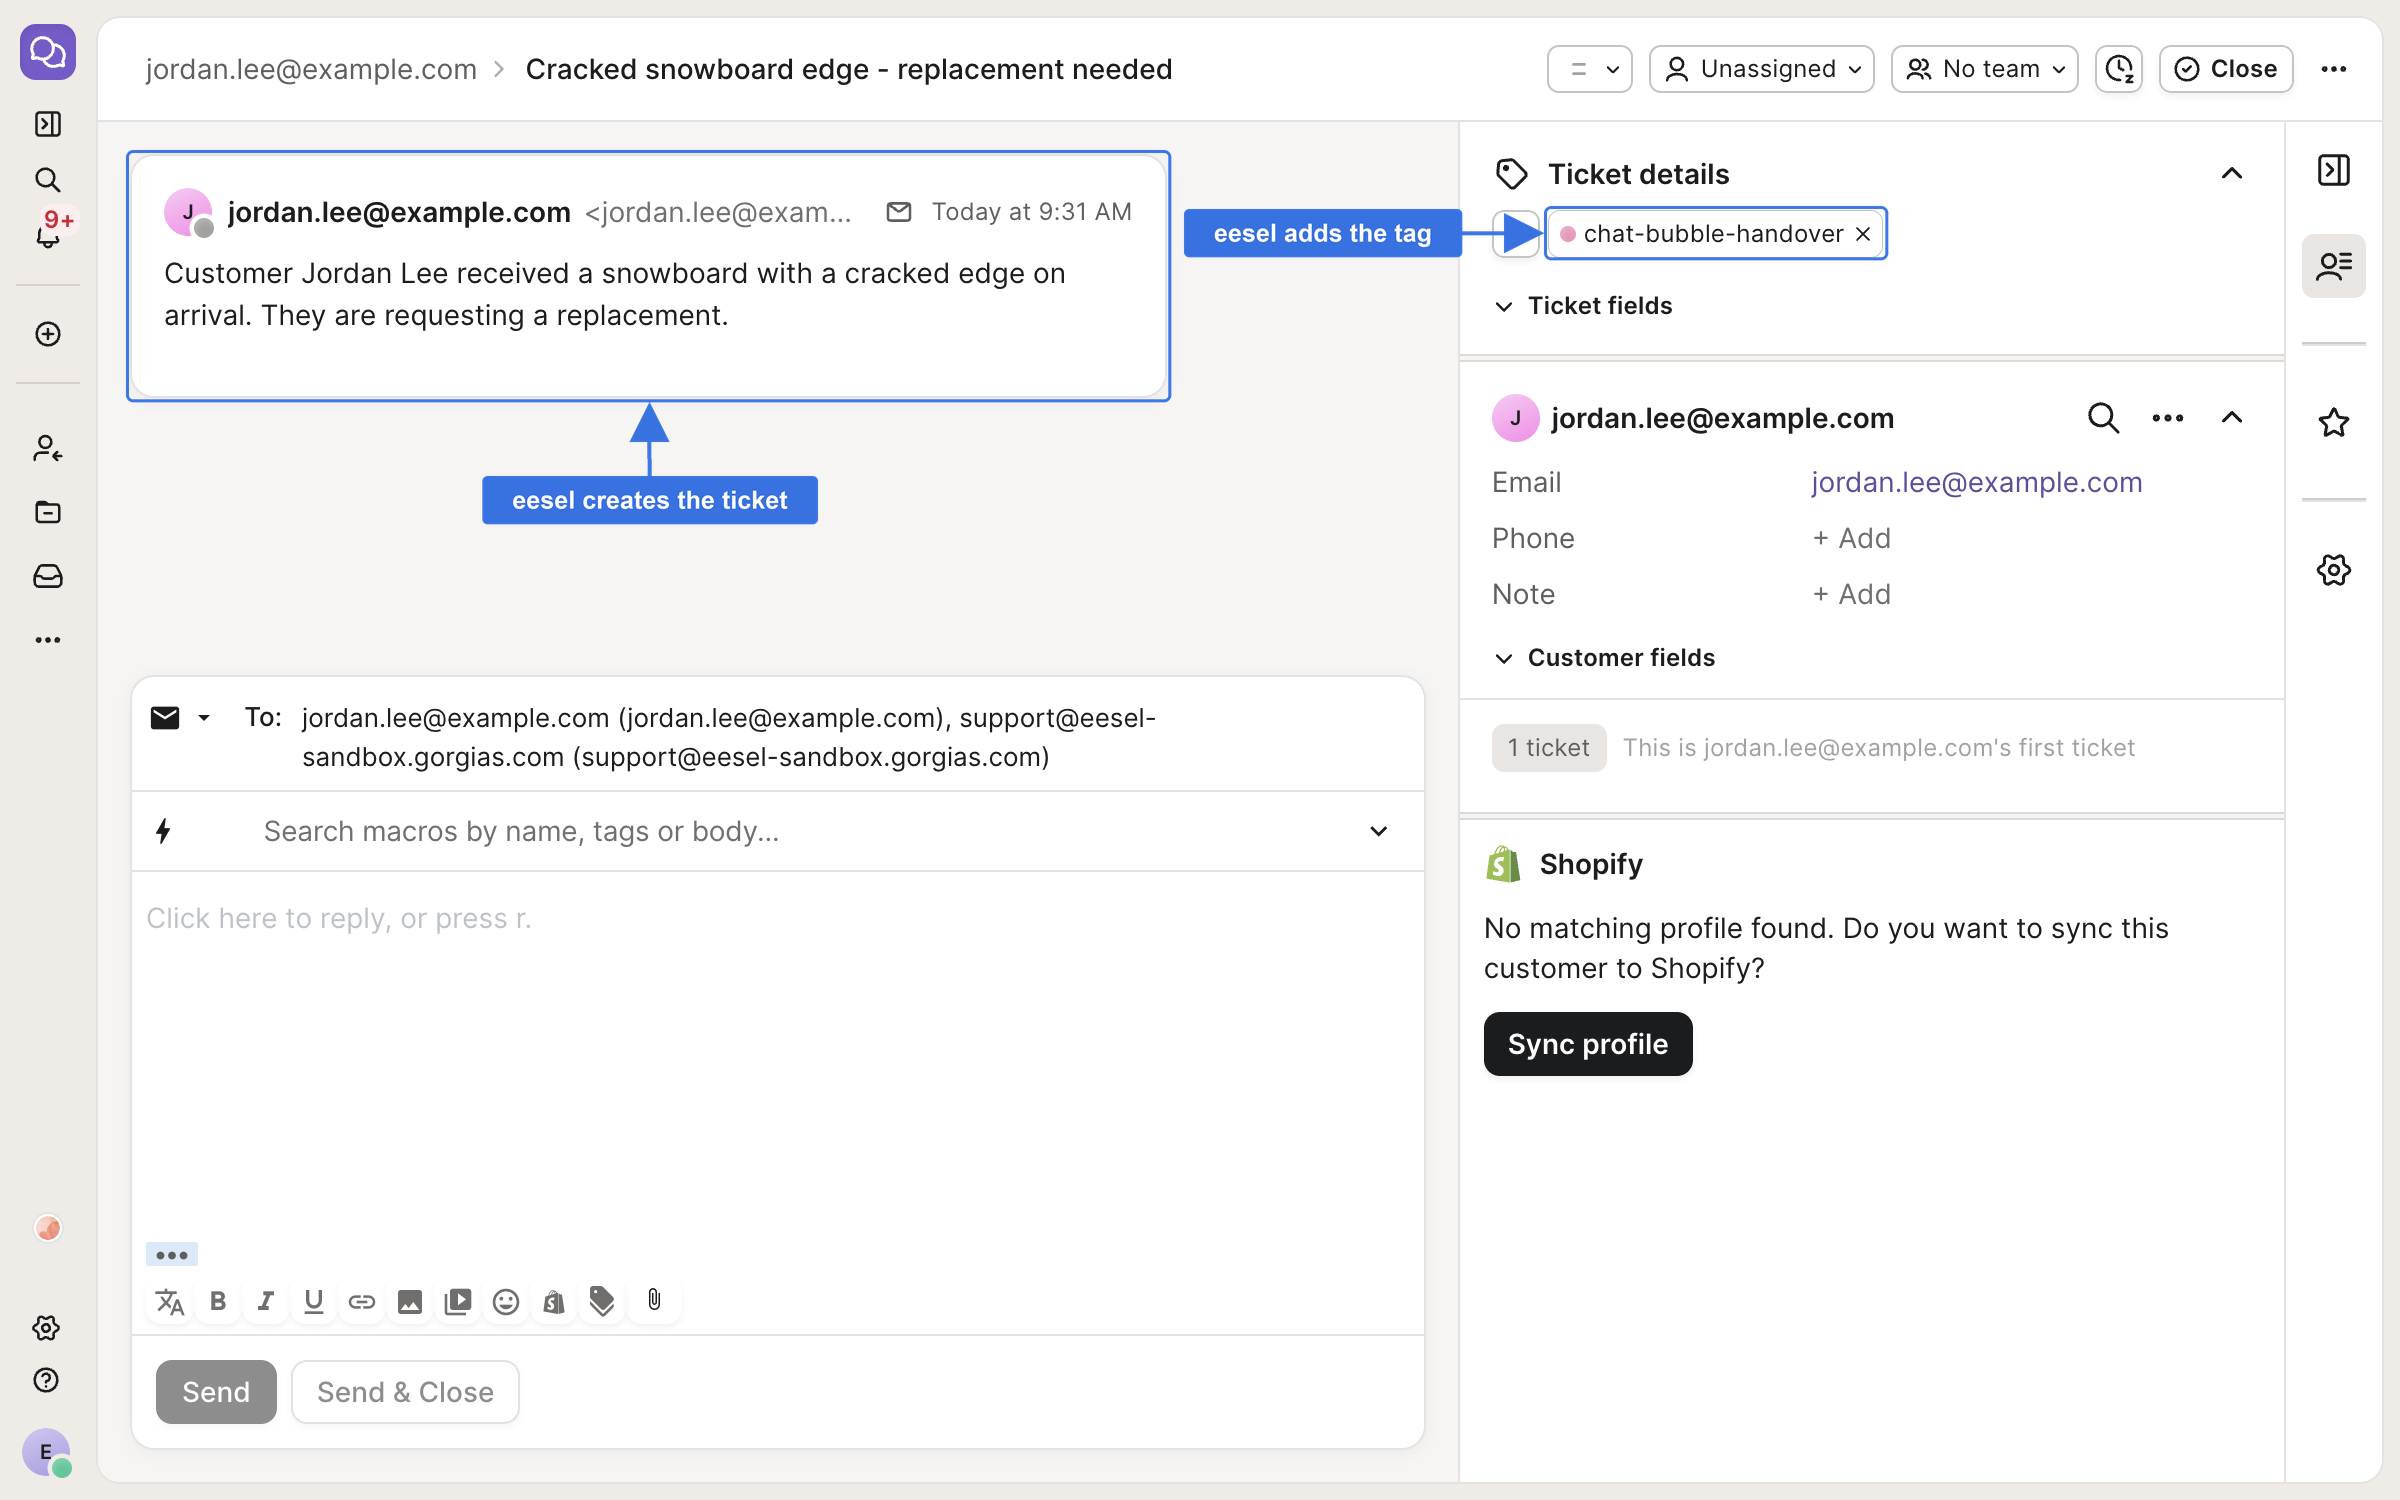Remove the chat-bubble-handover tag
The image size is (2400, 1500).
pos(1863,234)
